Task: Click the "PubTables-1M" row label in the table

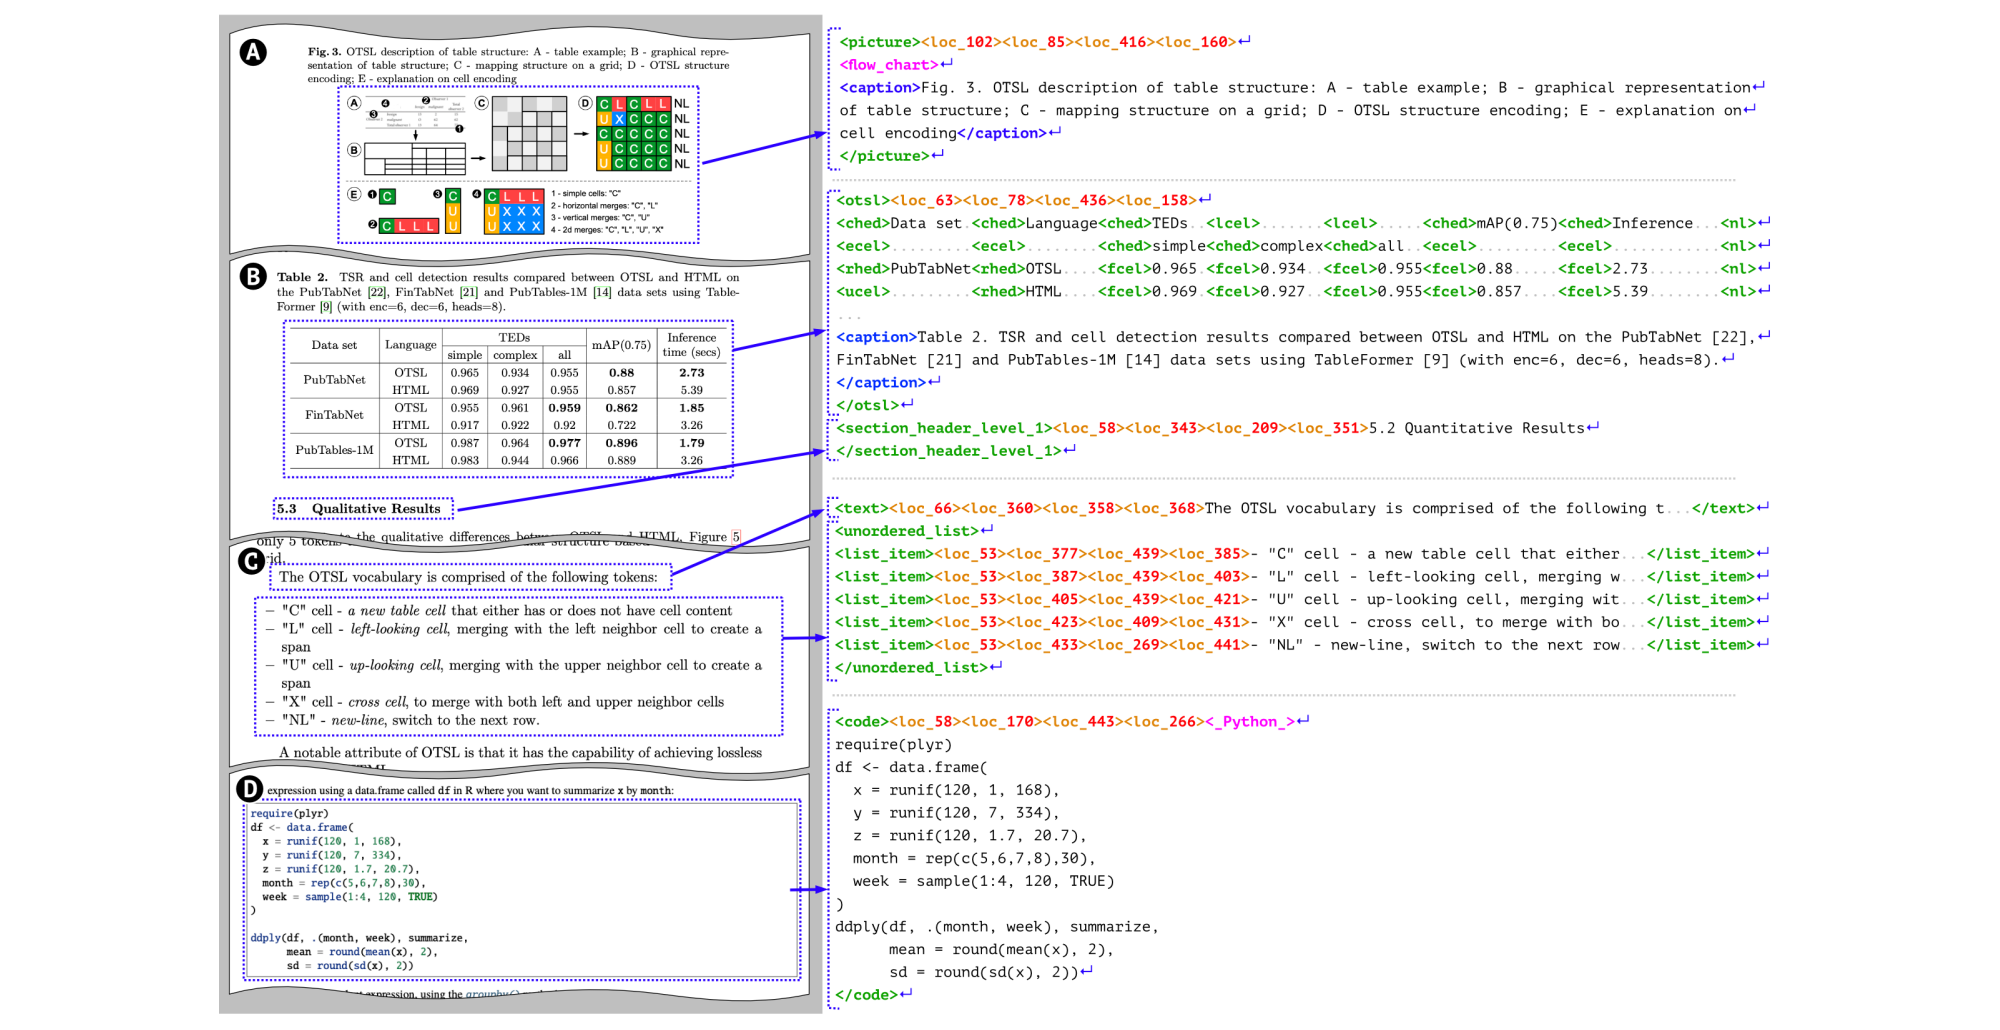Action: pos(334,450)
